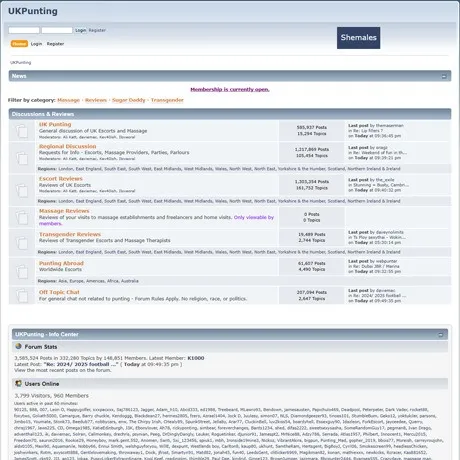Select the Login menu item
This screenshot has width=460, height=460.
(x=36, y=44)
